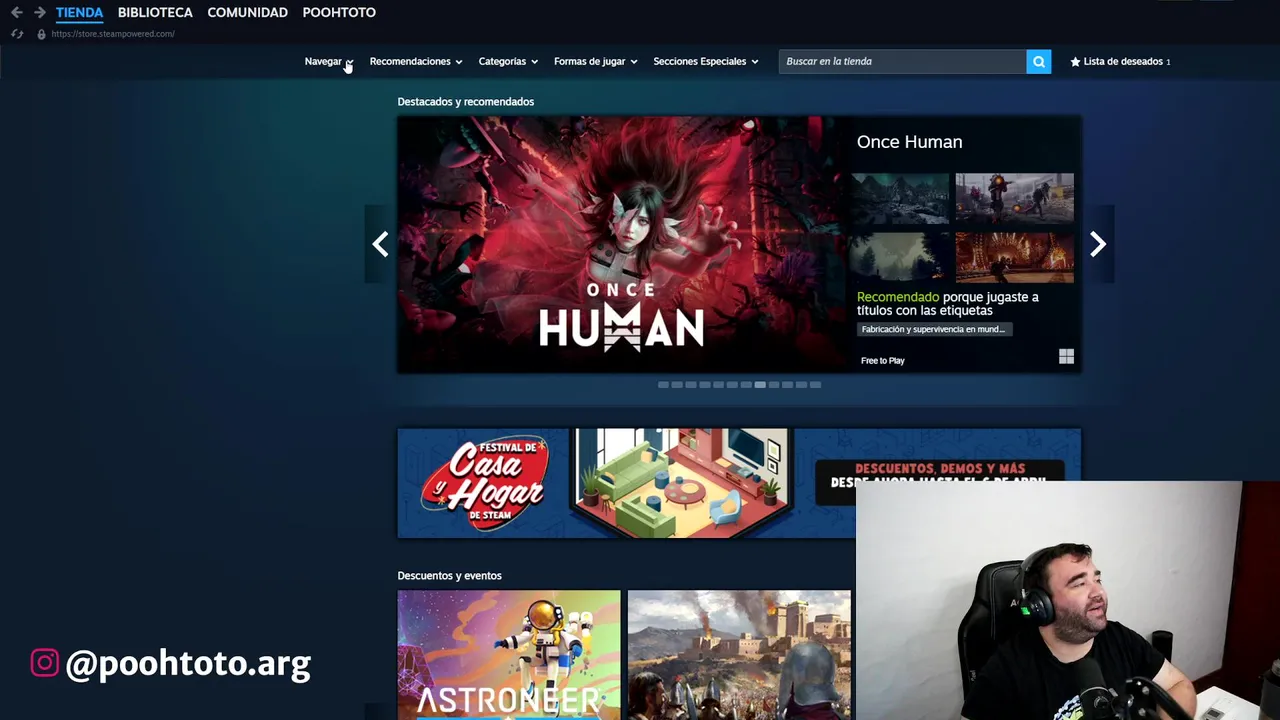This screenshot has width=1280, height=720.
Task: Go forward with the right arrow
Action: pos(40,12)
